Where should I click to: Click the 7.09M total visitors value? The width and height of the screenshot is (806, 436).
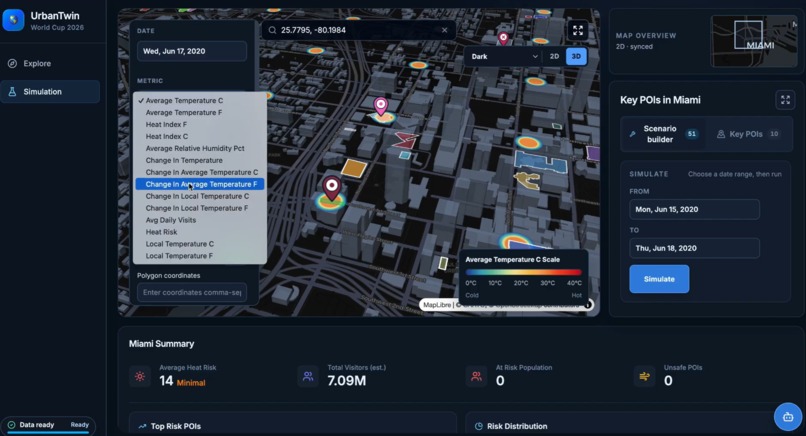tap(347, 381)
